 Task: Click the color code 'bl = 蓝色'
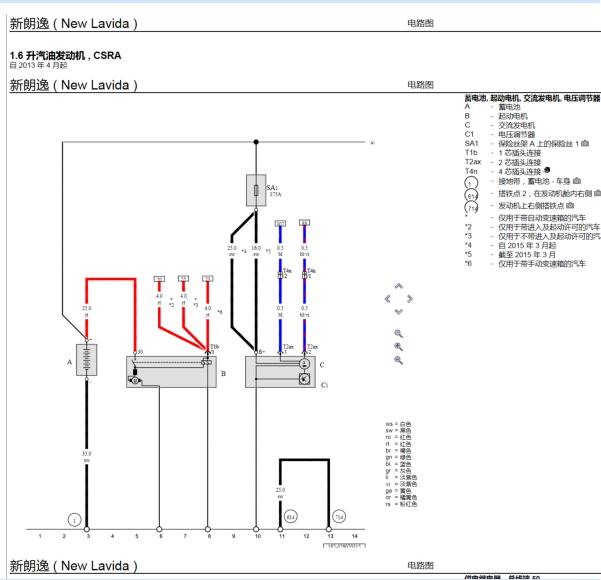coord(398,464)
